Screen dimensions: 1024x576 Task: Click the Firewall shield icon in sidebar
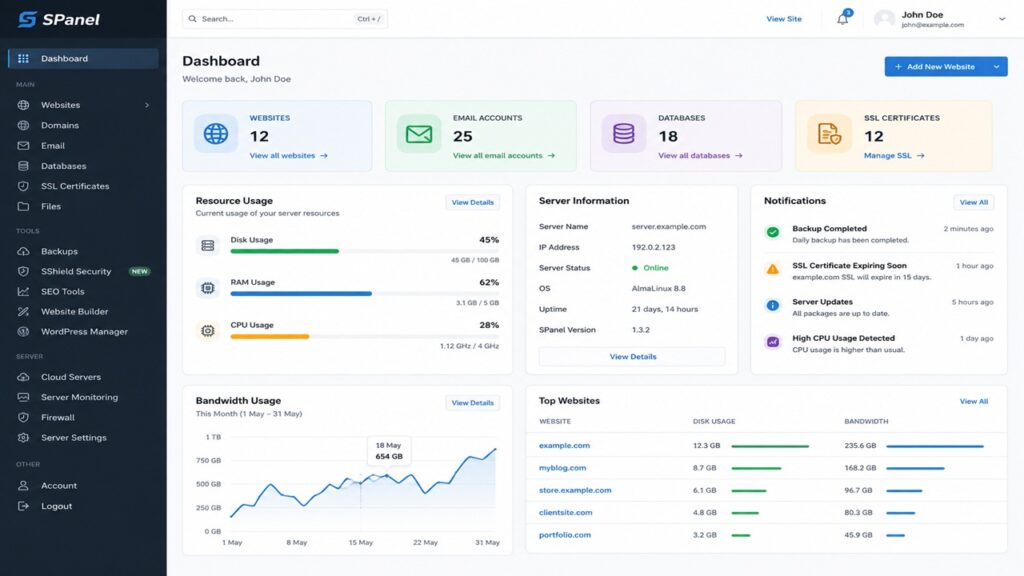coord(24,417)
